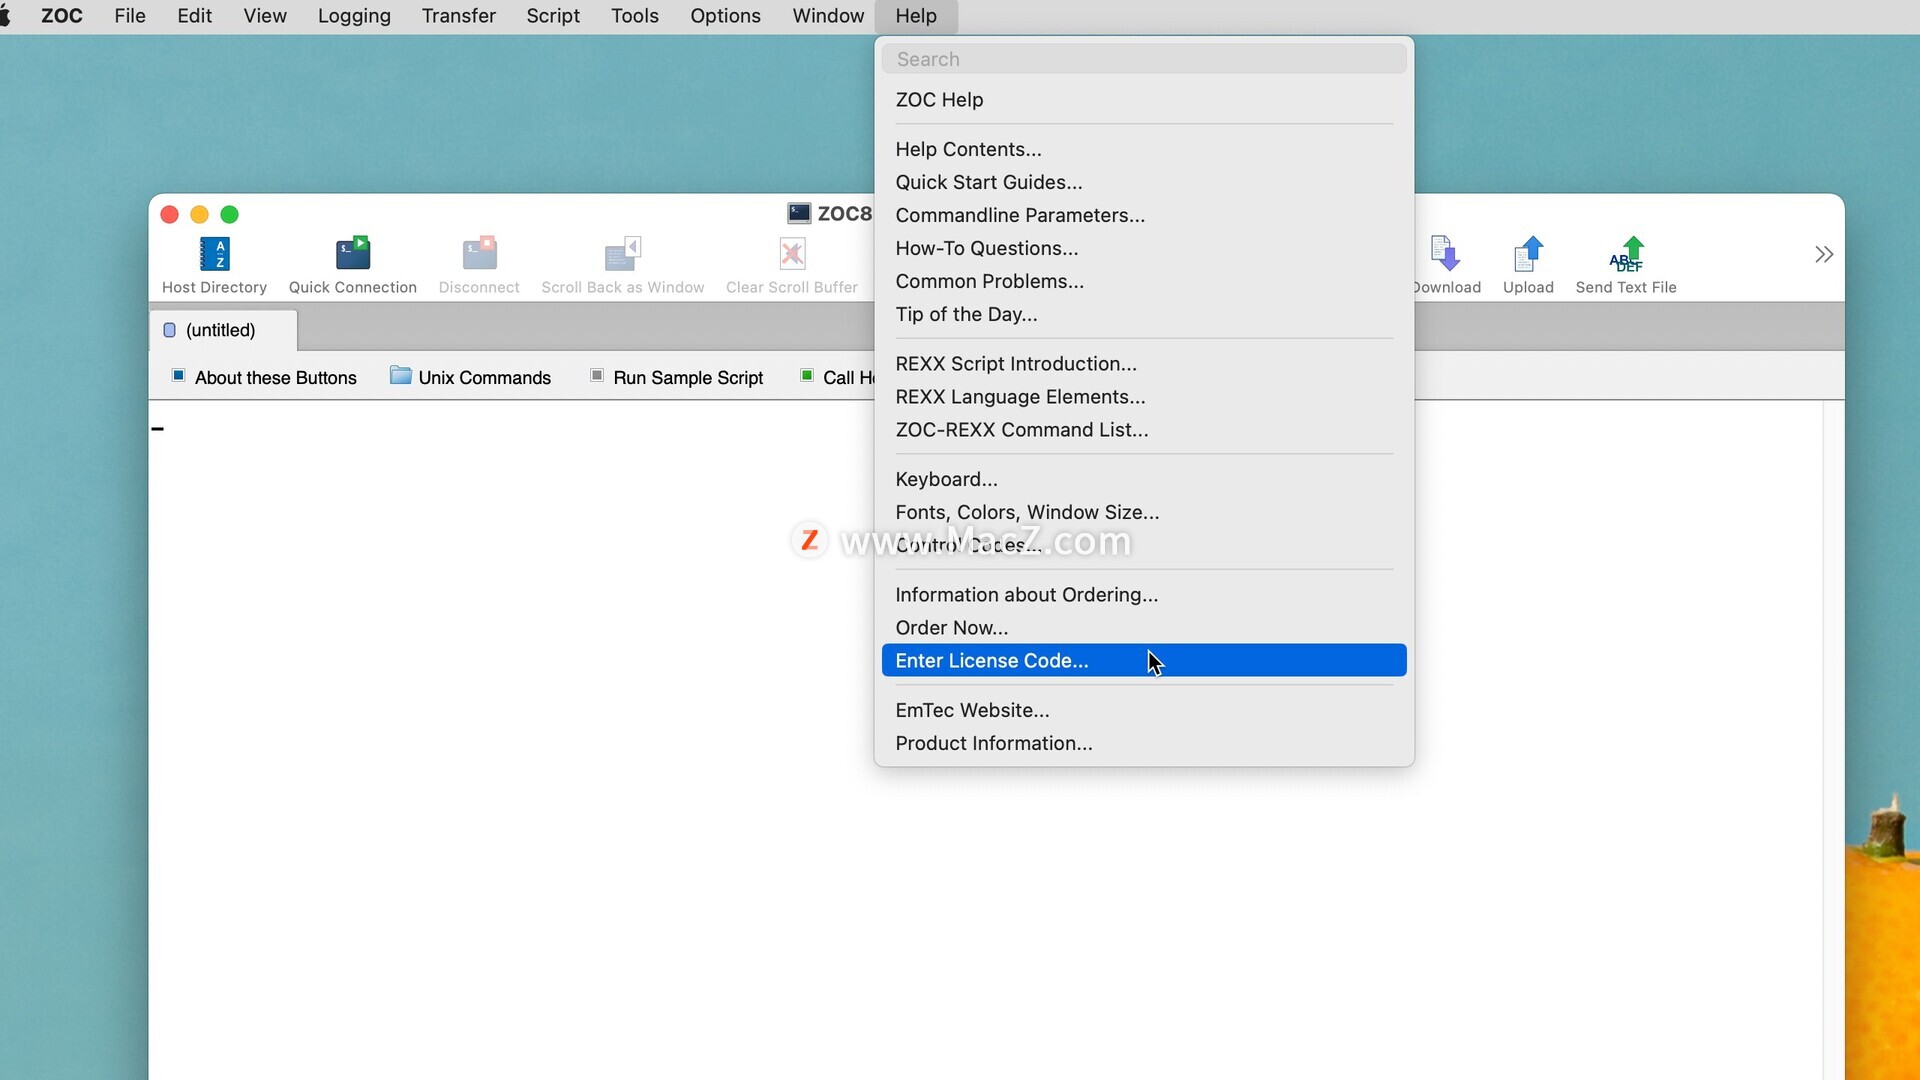Open the File menu
Screen dimensions: 1920x1080
(x=130, y=16)
